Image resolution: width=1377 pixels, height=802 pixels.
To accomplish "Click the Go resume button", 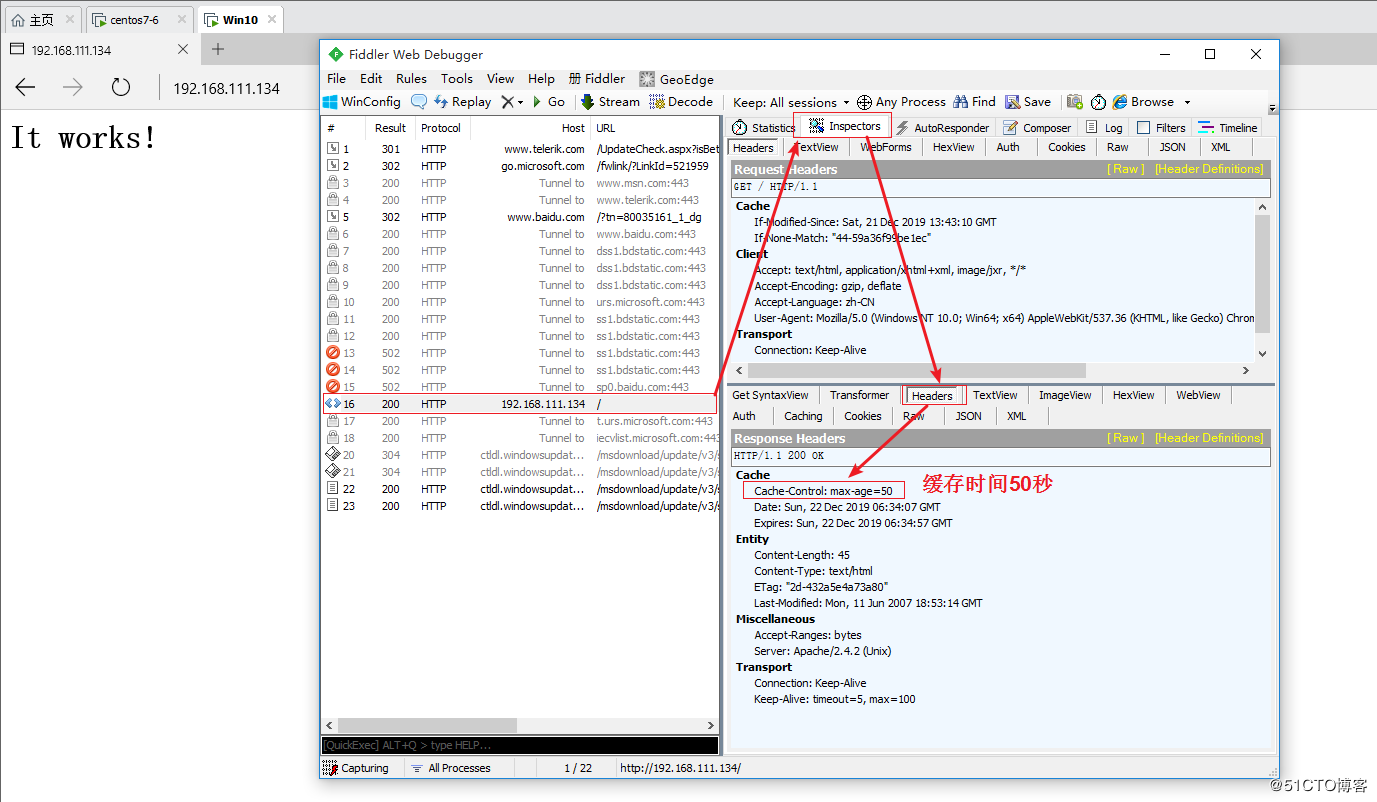I will [x=549, y=102].
